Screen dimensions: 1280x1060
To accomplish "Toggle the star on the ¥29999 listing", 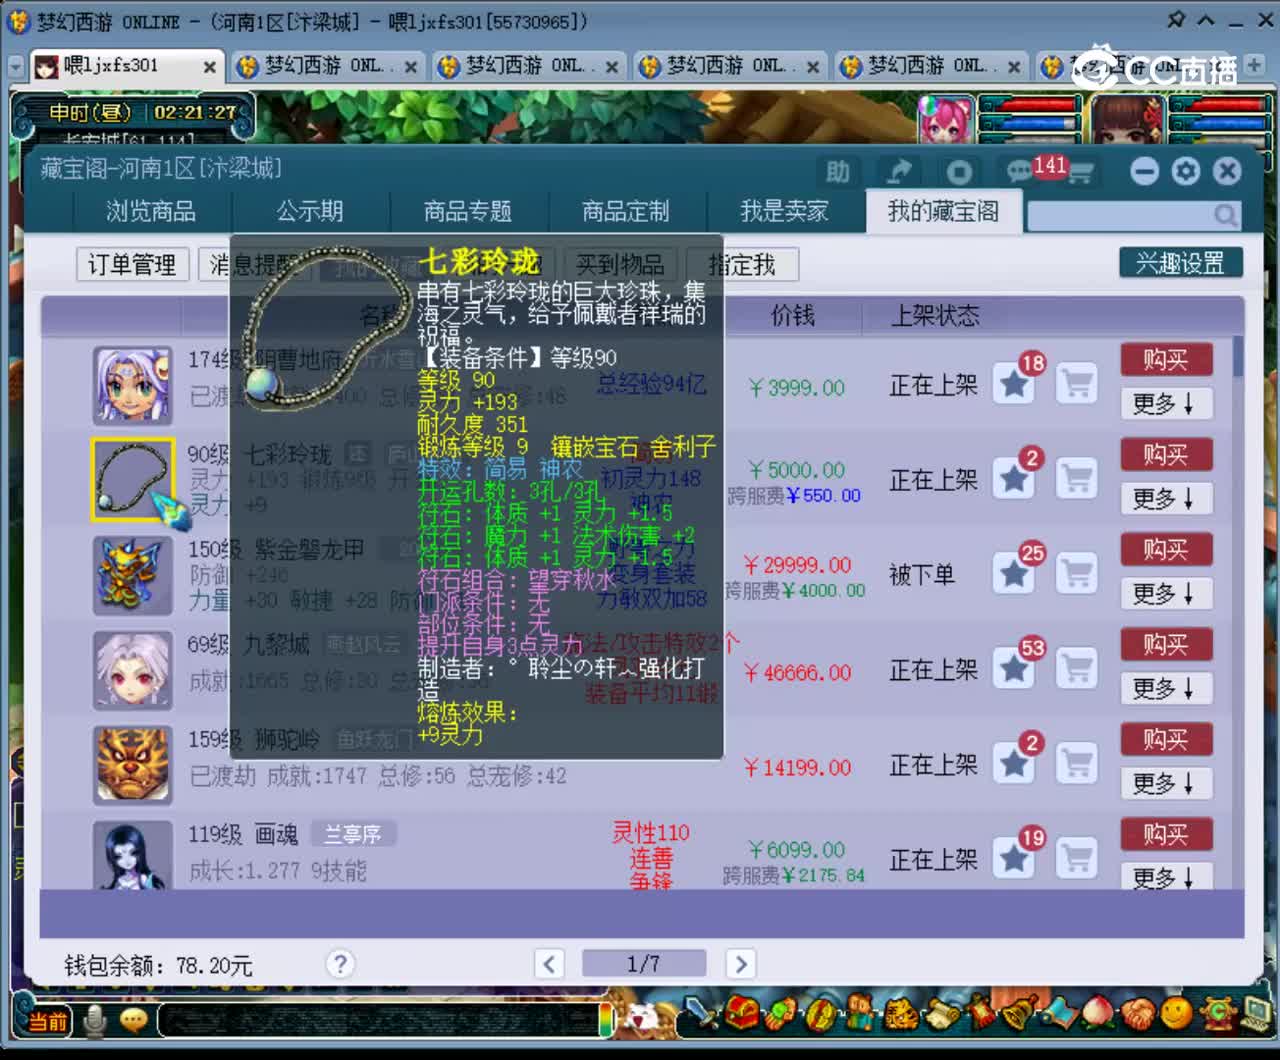I will [1013, 573].
